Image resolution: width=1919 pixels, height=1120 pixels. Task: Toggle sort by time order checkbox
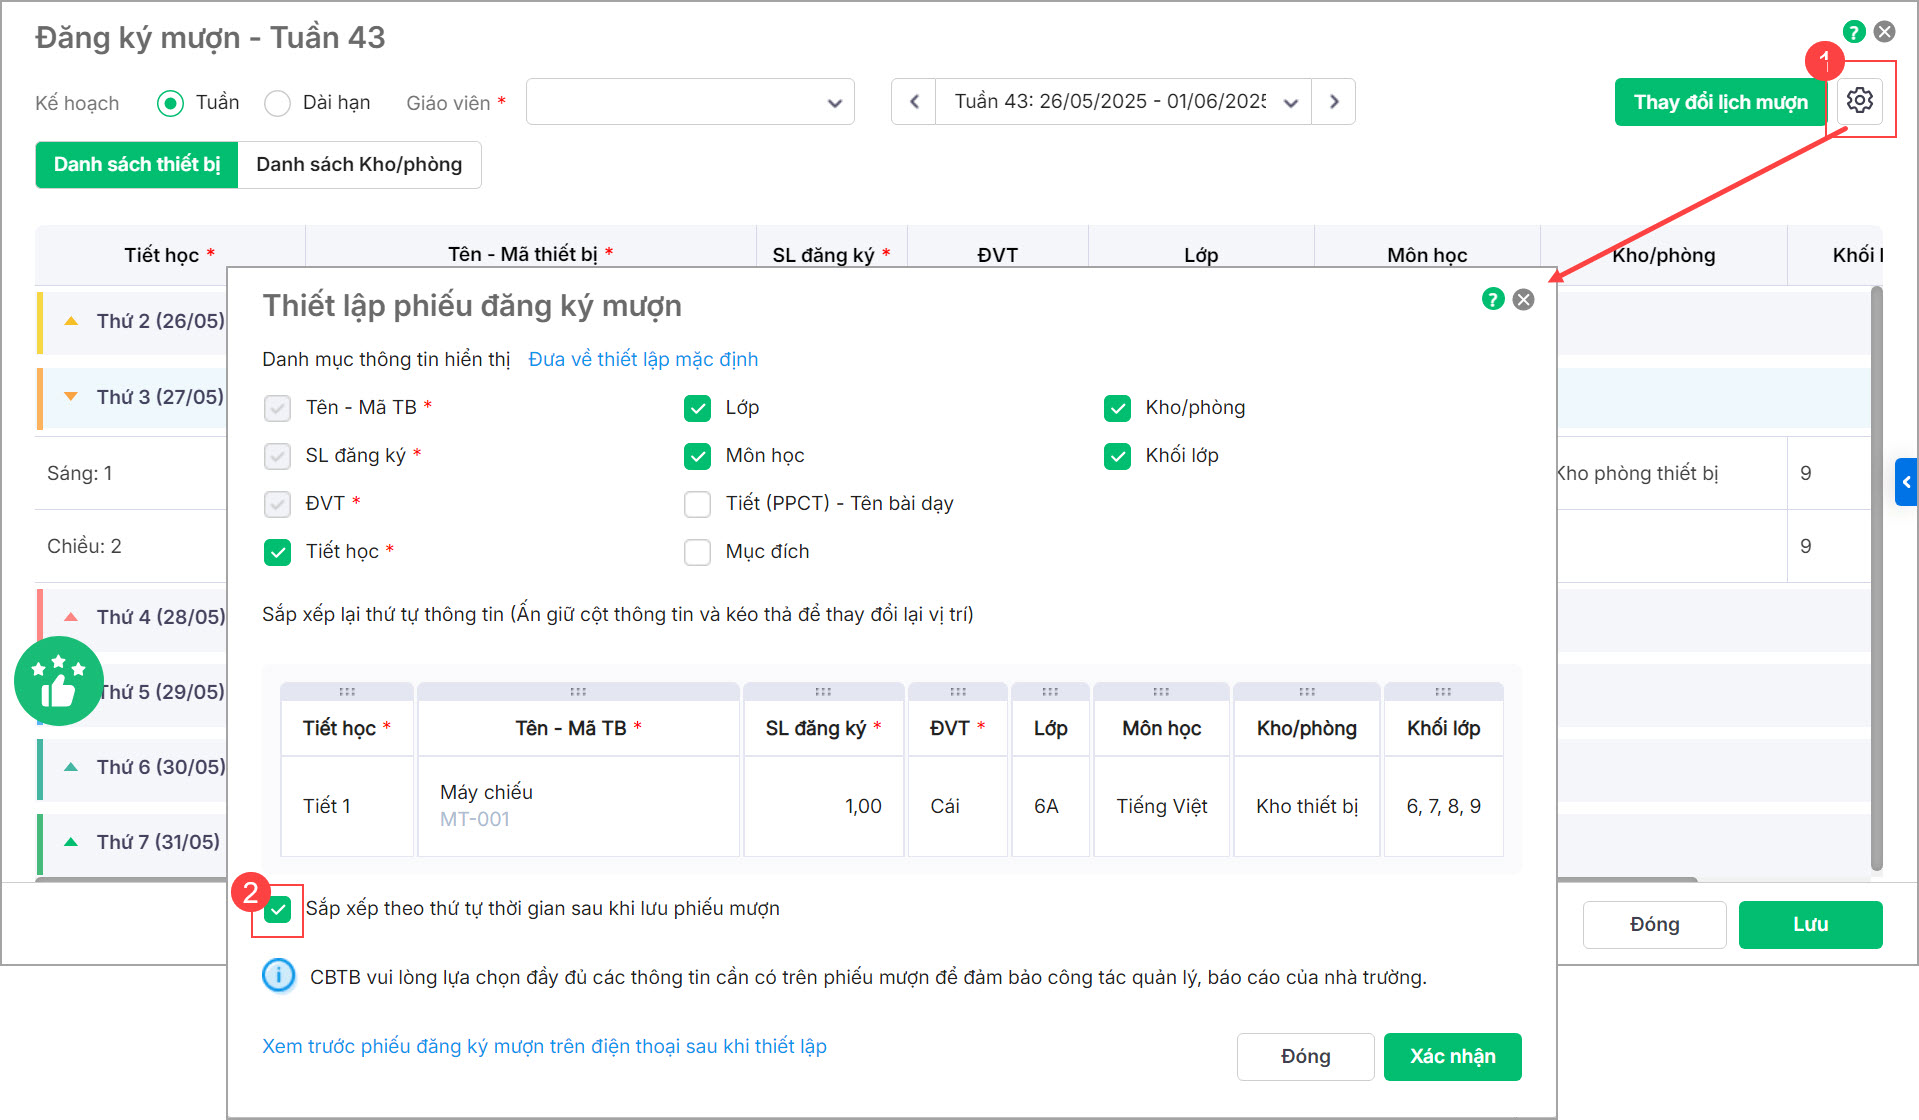tap(278, 909)
